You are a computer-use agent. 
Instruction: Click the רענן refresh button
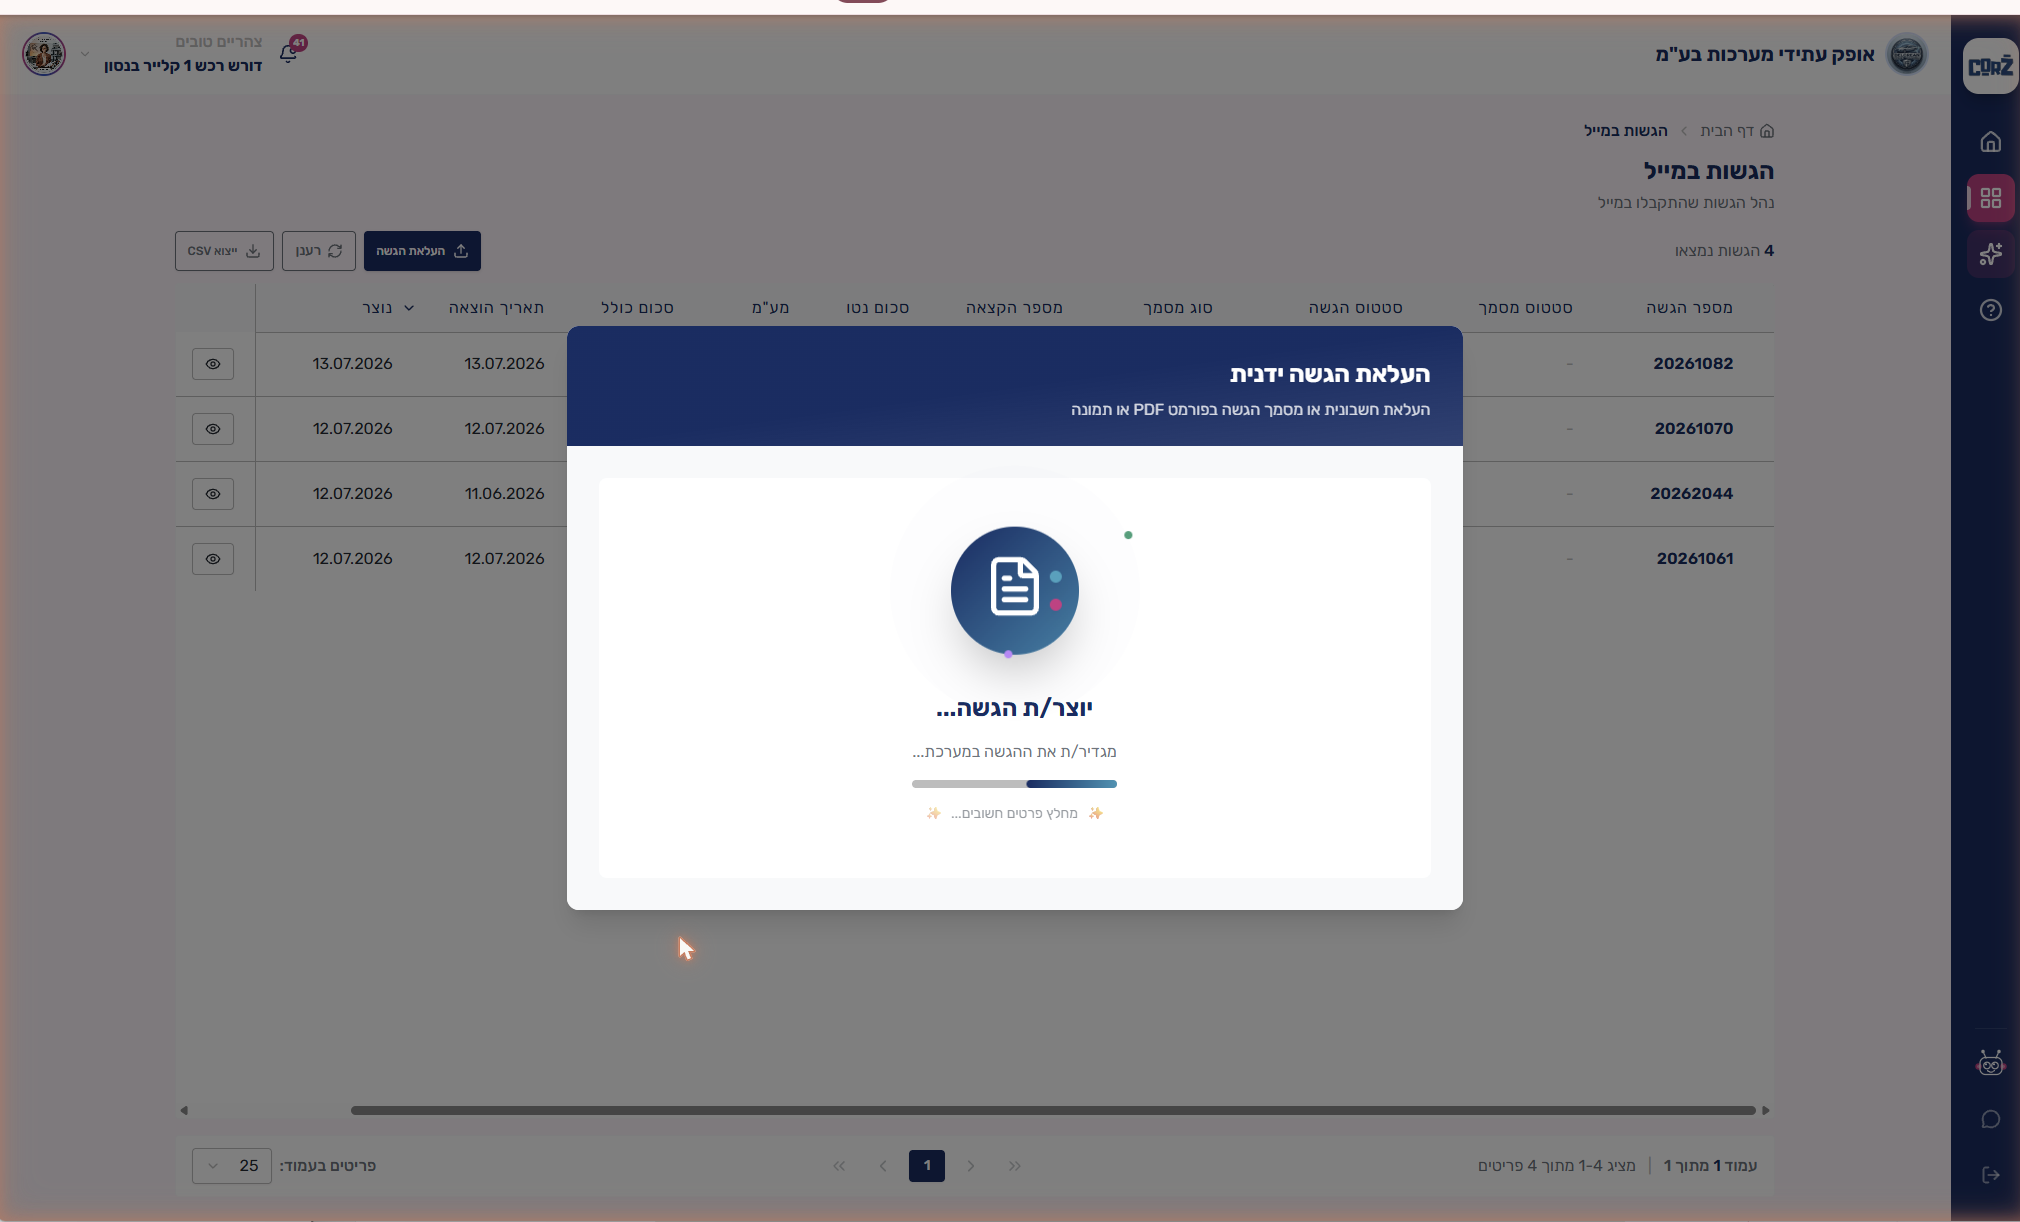point(319,251)
